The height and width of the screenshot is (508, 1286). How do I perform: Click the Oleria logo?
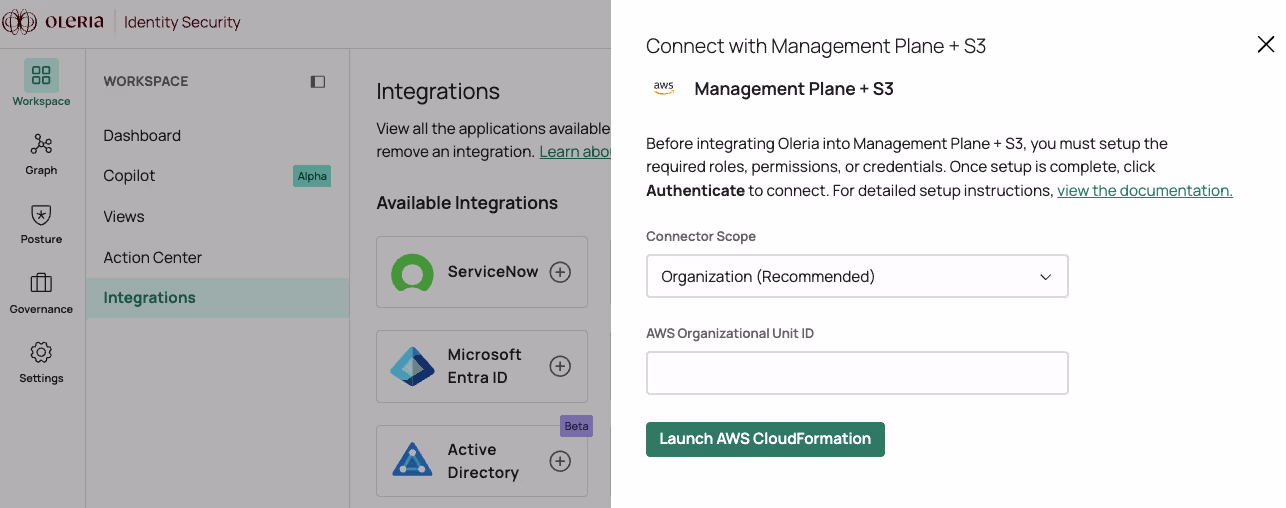(x=53, y=22)
